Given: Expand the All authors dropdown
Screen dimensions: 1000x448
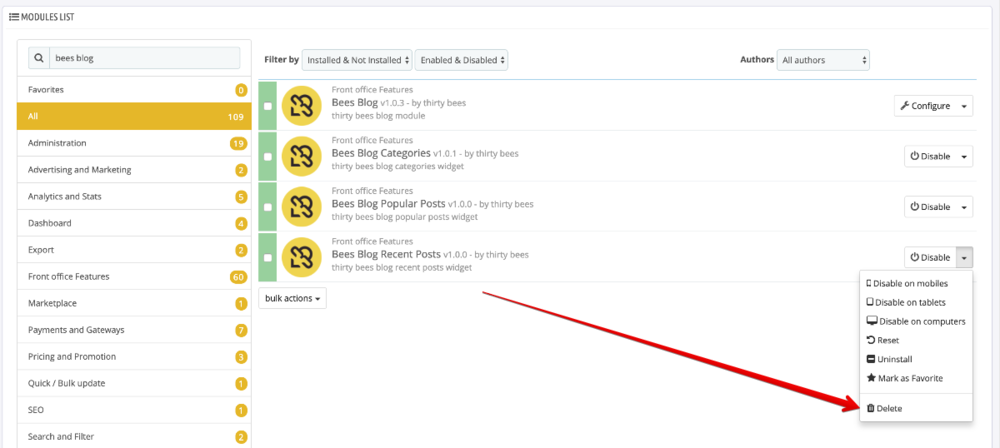Looking at the screenshot, I should click(823, 60).
